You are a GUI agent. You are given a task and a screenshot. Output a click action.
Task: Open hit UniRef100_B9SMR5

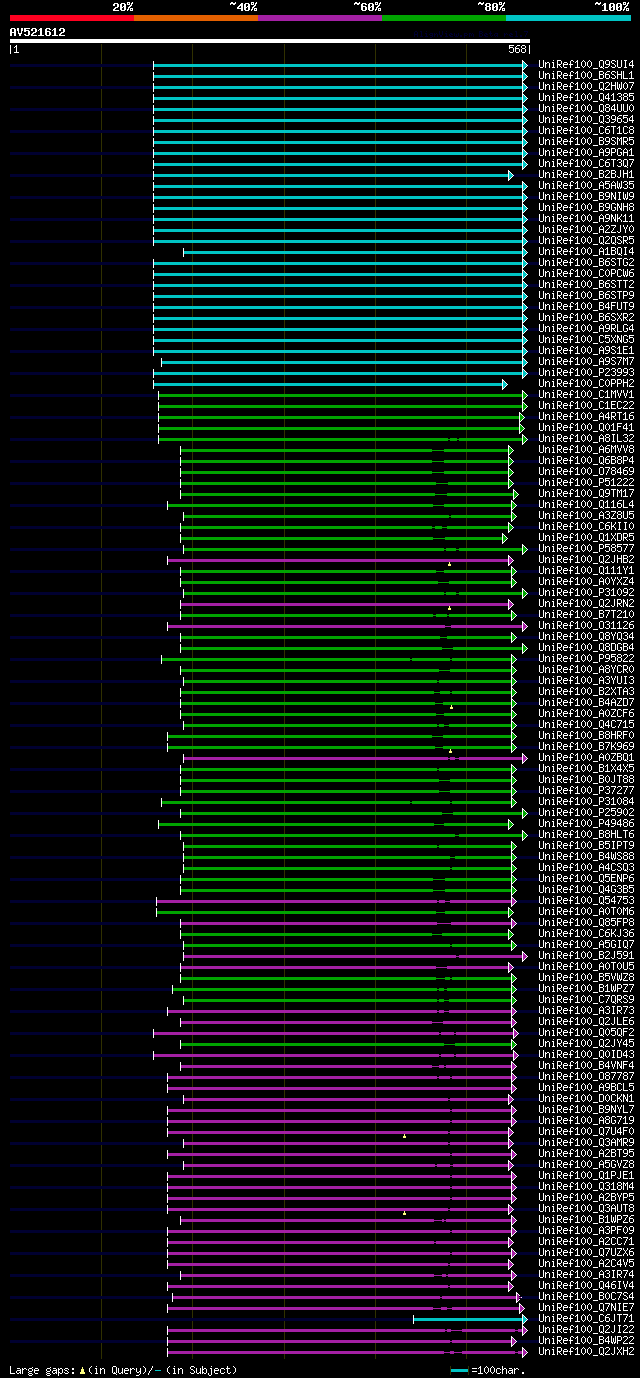586,141
